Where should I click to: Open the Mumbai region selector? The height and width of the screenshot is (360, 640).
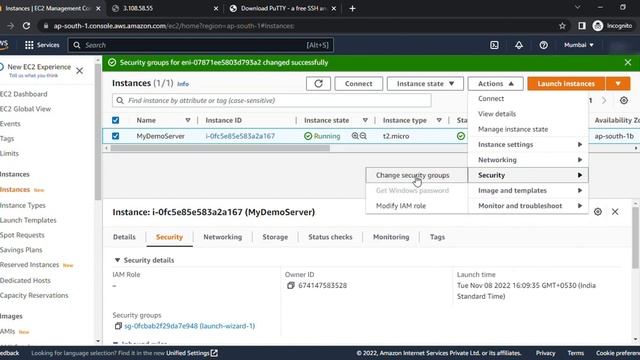pyautogui.click(x=579, y=45)
